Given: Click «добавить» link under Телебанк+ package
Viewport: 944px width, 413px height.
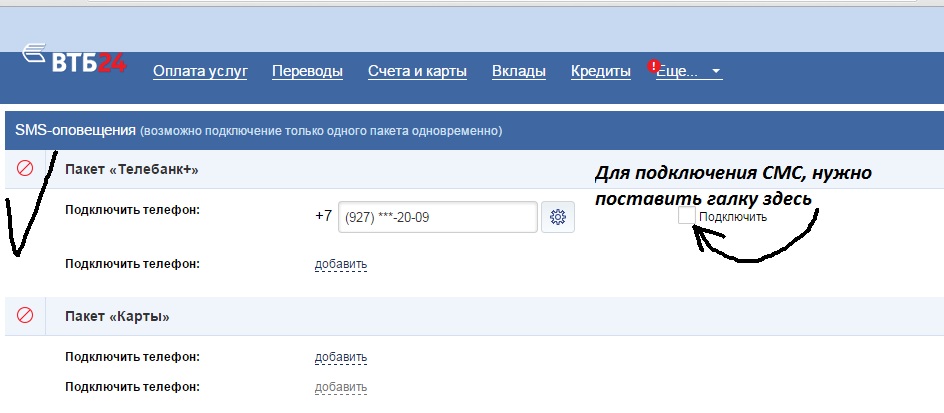Looking at the screenshot, I should click(341, 264).
